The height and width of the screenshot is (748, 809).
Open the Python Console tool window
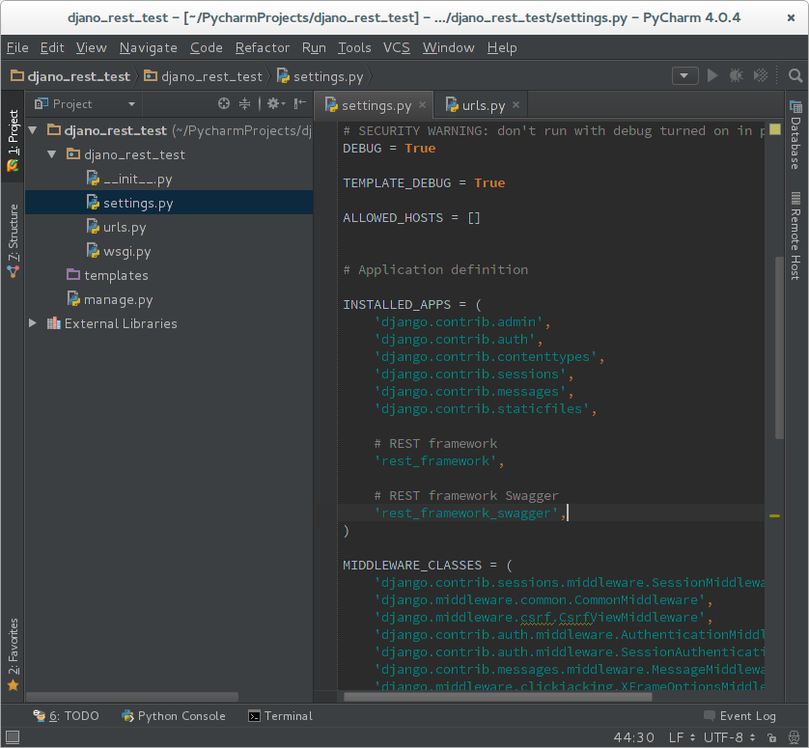[x=173, y=716]
